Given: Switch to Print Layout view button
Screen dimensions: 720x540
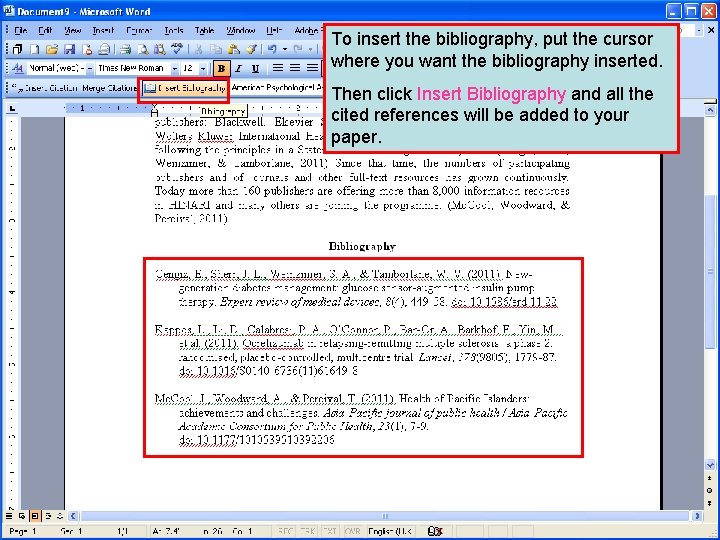Looking at the screenshot, I should pyautogui.click(x=34, y=516).
